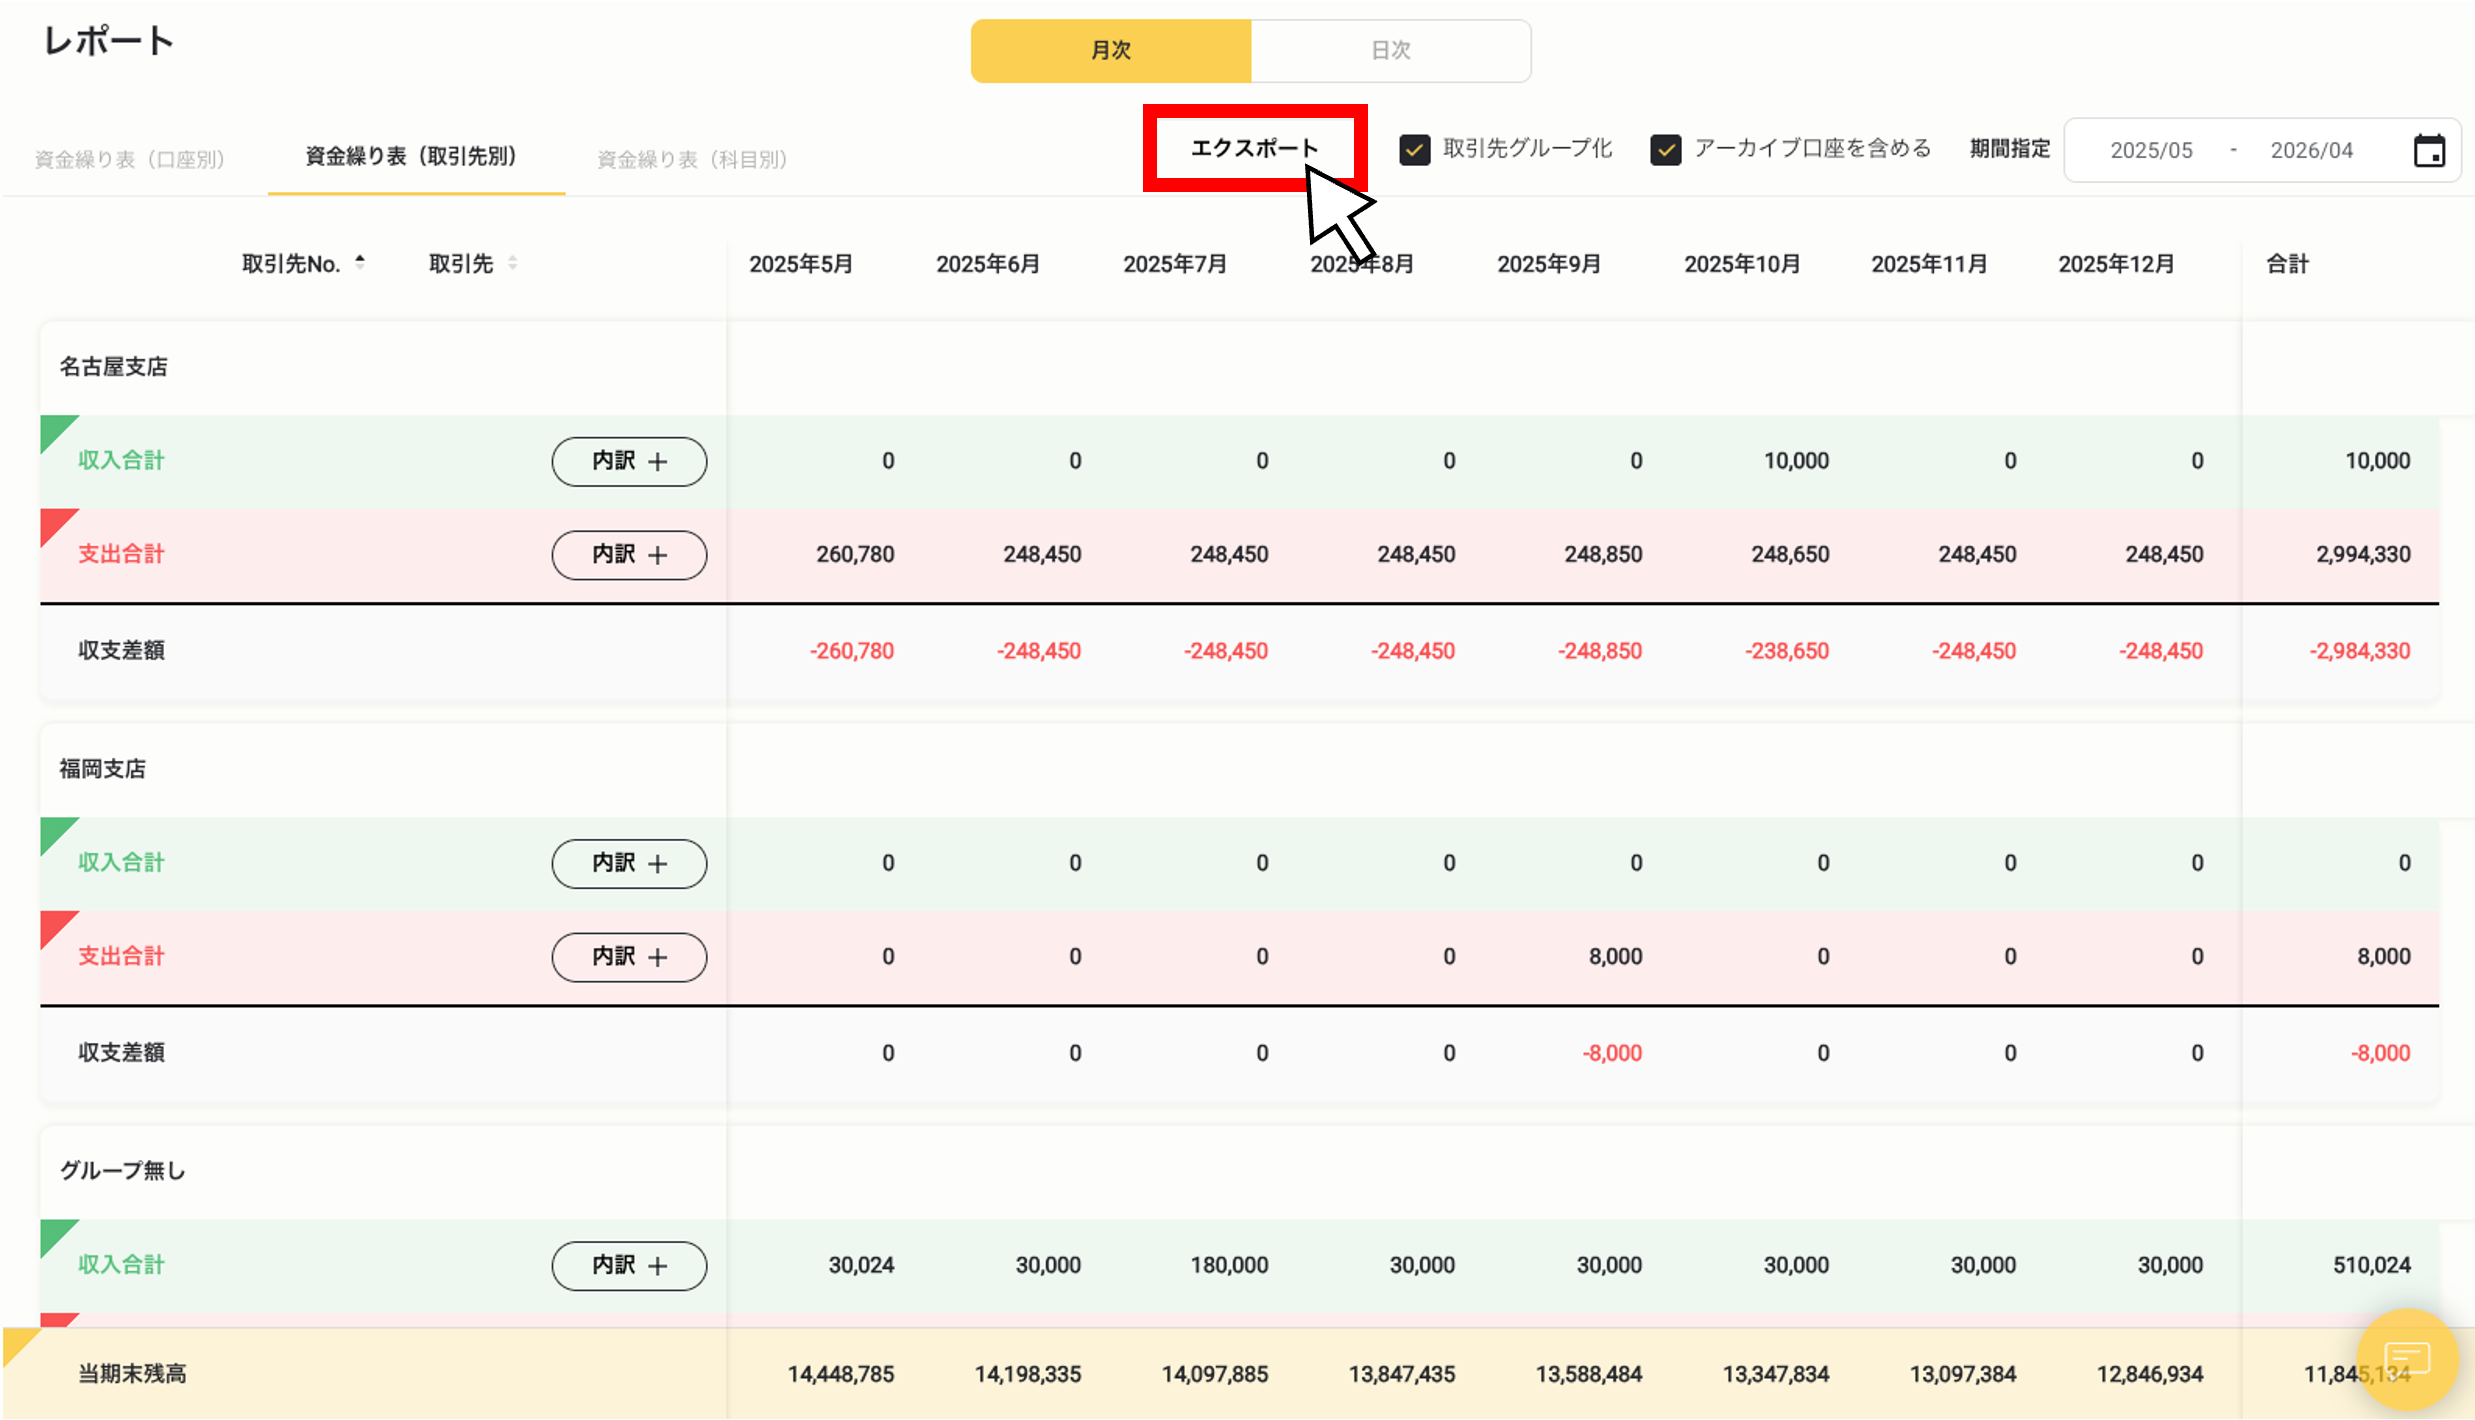Expand 内訳 for 名古屋支店 支出合計
Screen dimensions: 2475x1420
coord(629,555)
